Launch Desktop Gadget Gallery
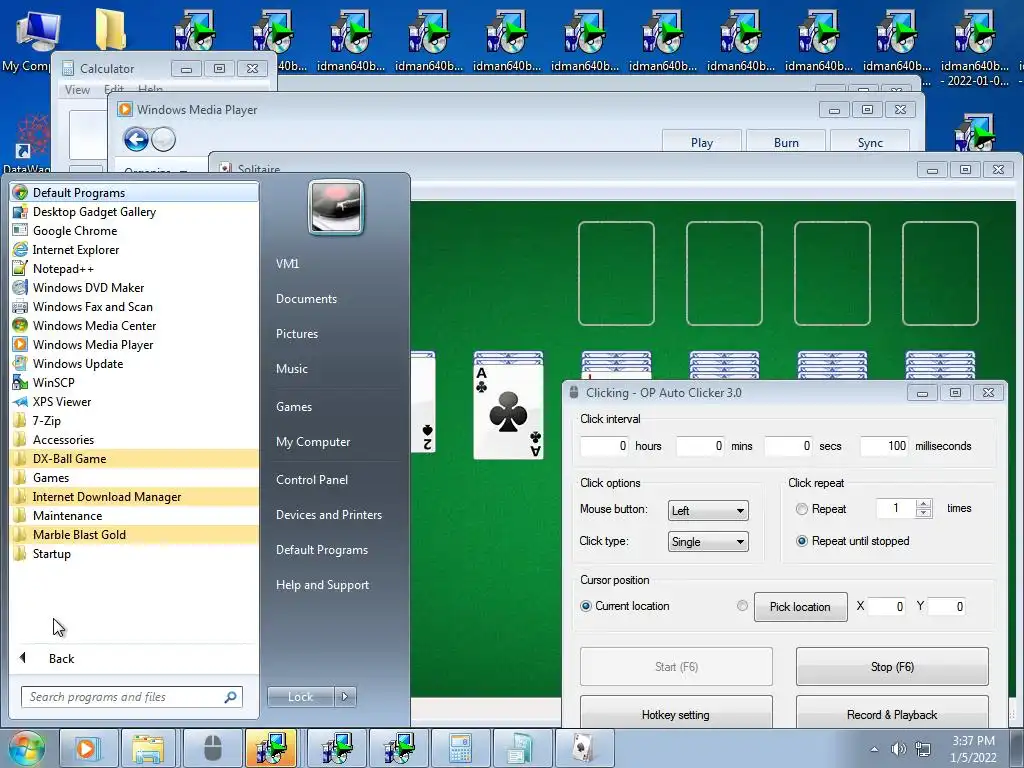Image resolution: width=1024 pixels, height=768 pixels. pyautogui.click(x=134, y=212)
